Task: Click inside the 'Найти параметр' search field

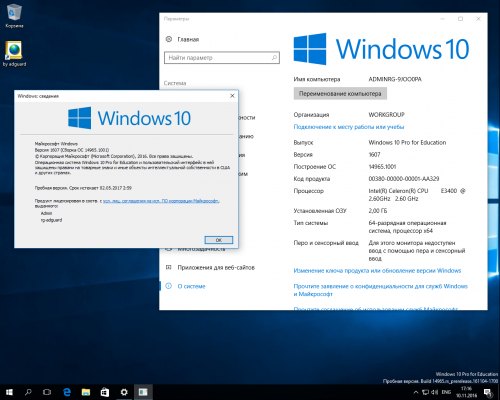Action: point(222,58)
